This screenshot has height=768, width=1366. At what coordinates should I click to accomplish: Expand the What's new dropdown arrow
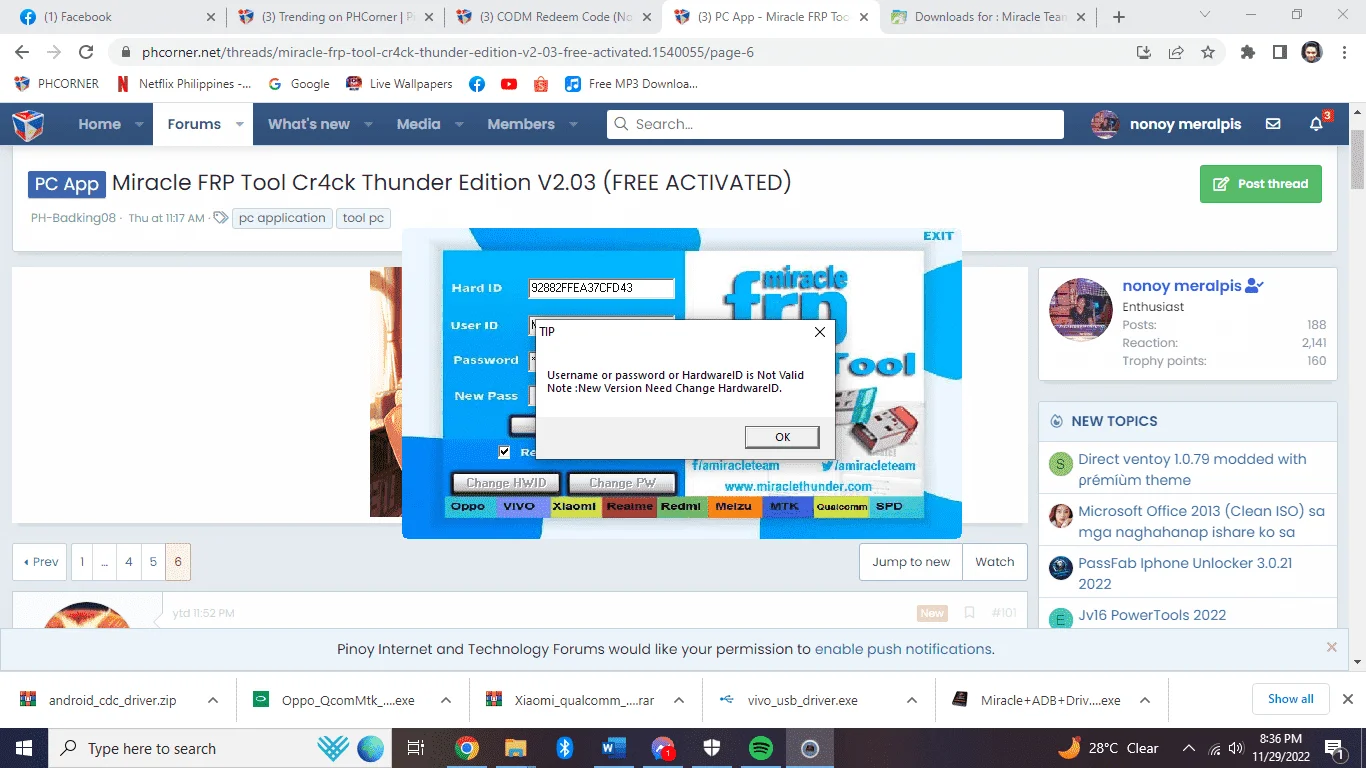click(368, 124)
